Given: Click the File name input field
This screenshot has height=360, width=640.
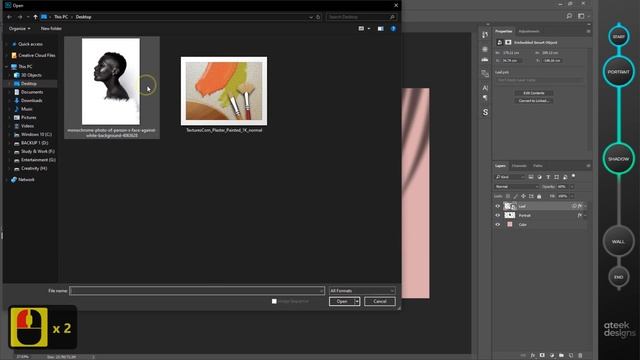Looking at the screenshot, I should pyautogui.click(x=197, y=291).
